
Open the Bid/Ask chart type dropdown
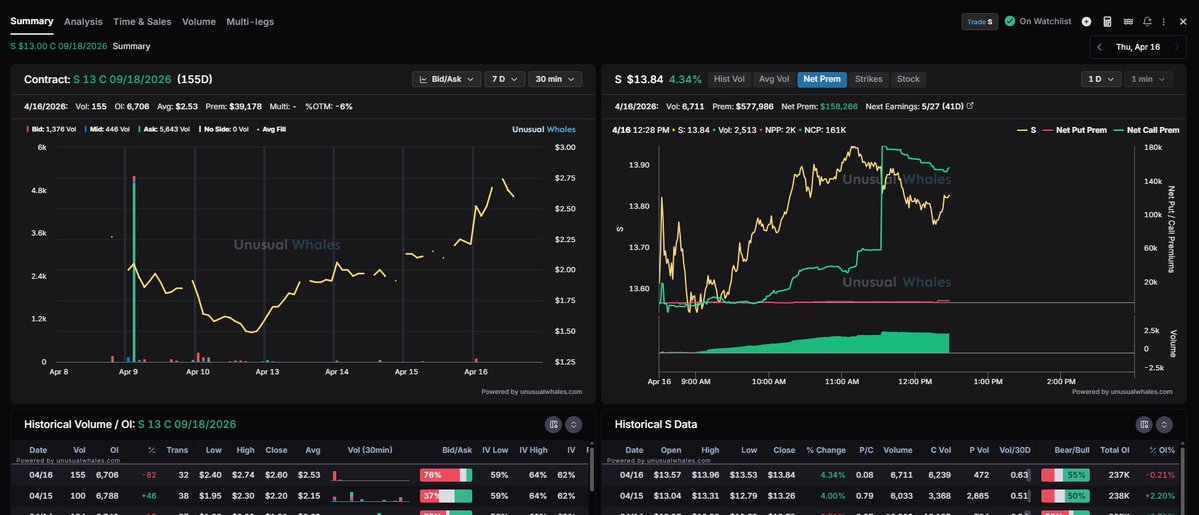[446, 79]
